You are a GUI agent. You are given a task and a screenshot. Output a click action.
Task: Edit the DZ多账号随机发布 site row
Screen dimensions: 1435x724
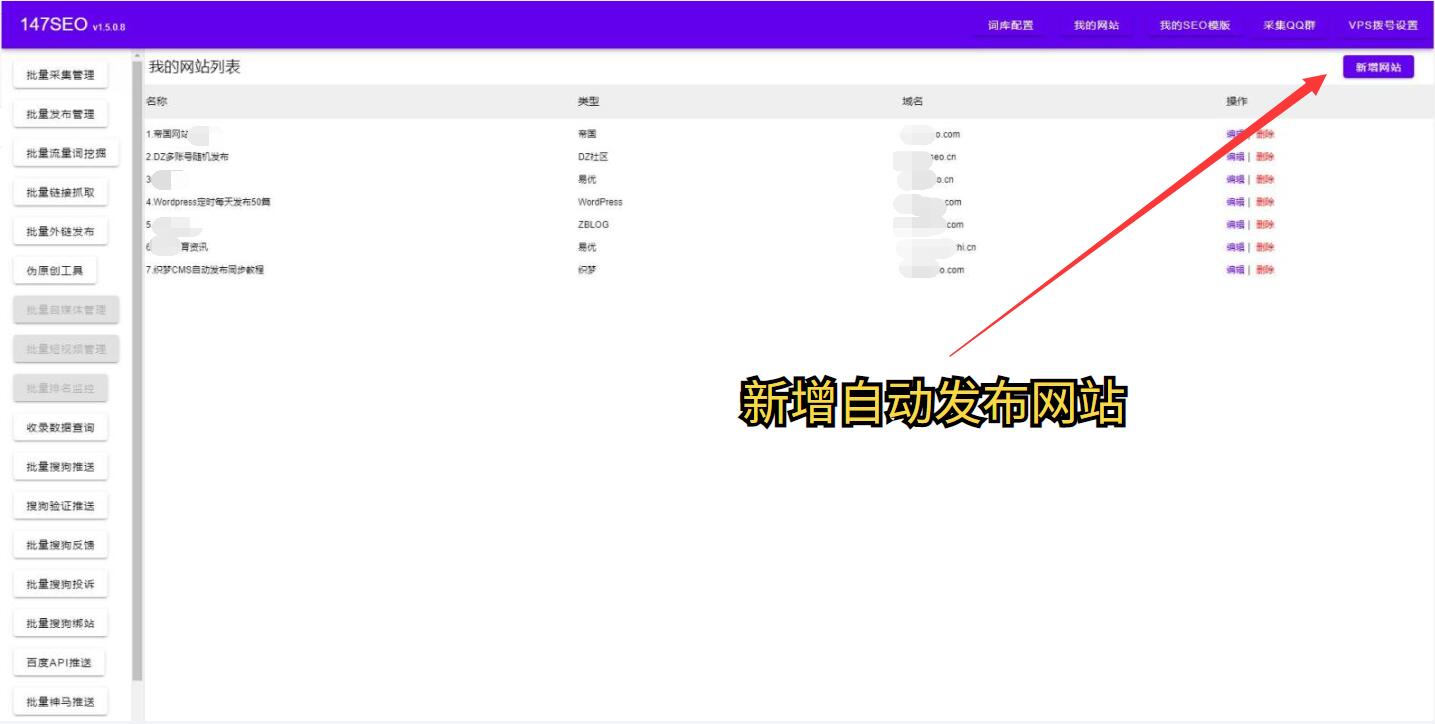pos(1236,157)
